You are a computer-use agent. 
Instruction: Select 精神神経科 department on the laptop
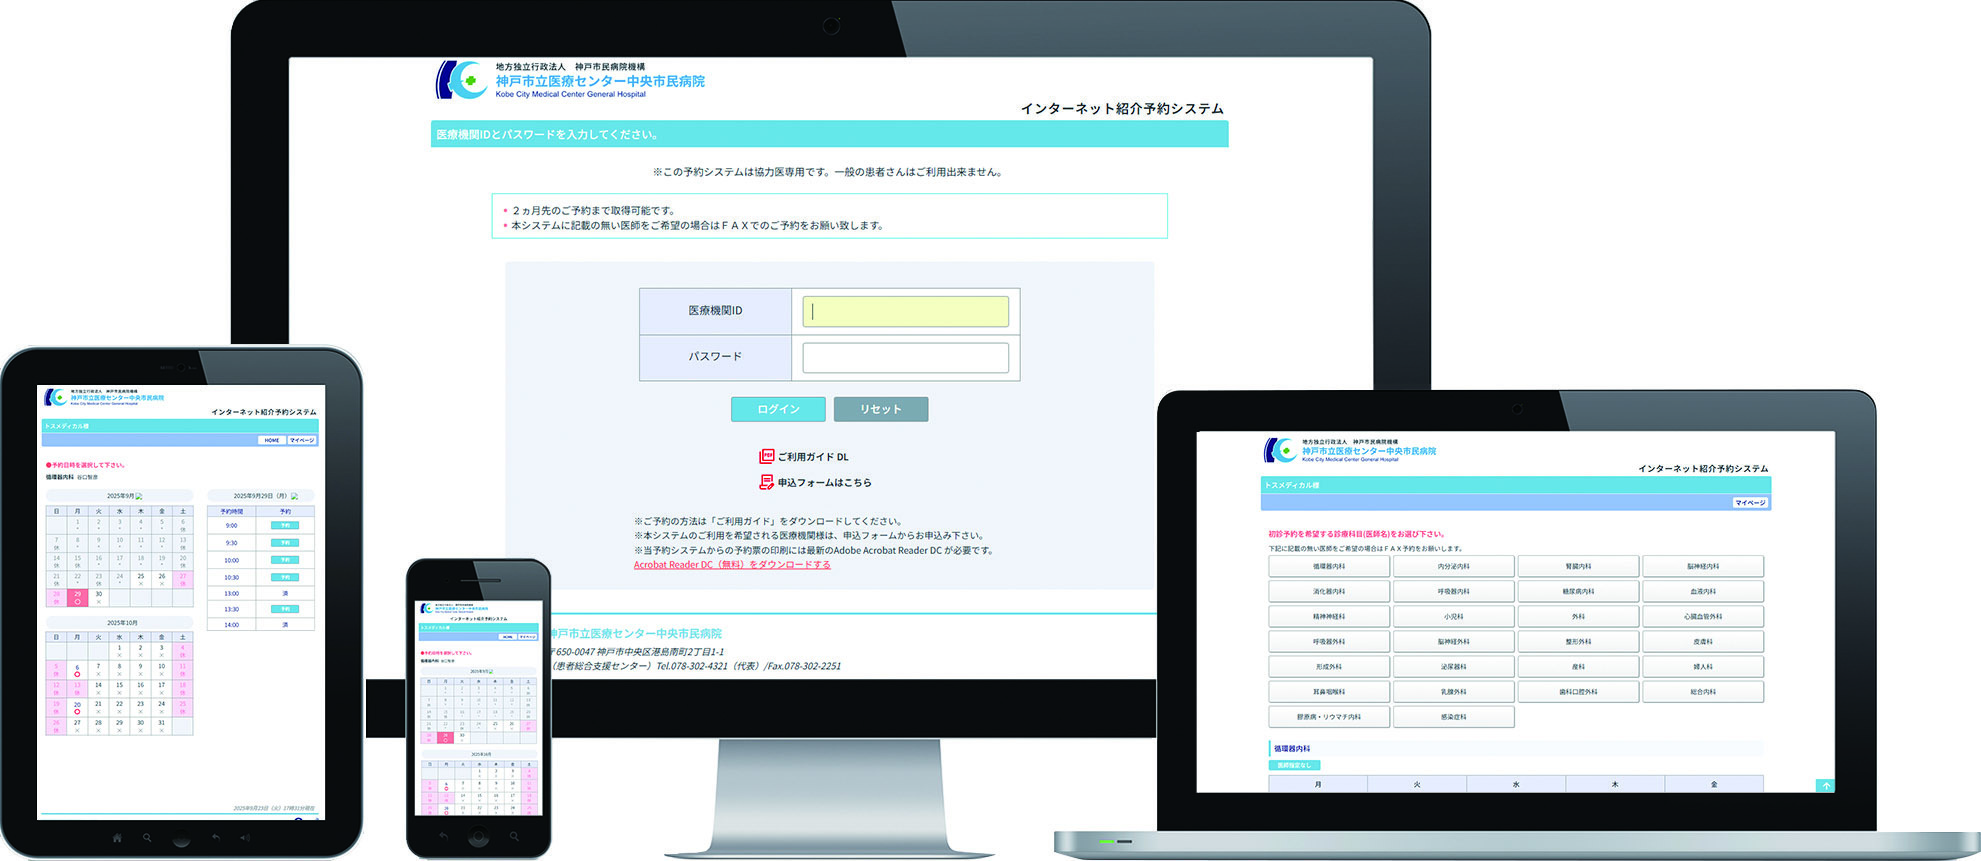click(1329, 616)
